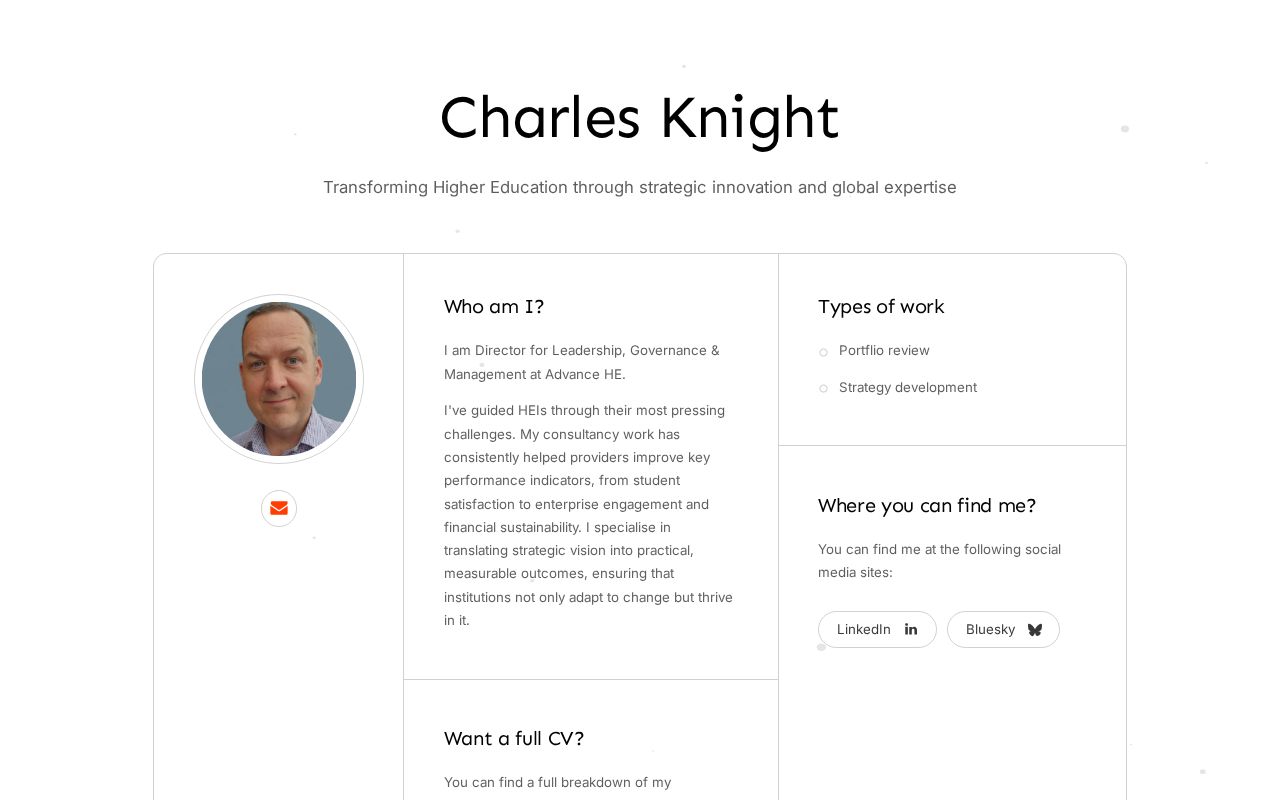Viewport: 1280px width, 800px height.
Task: Click the circle bullet beside Portflio review
Action: coord(823,352)
